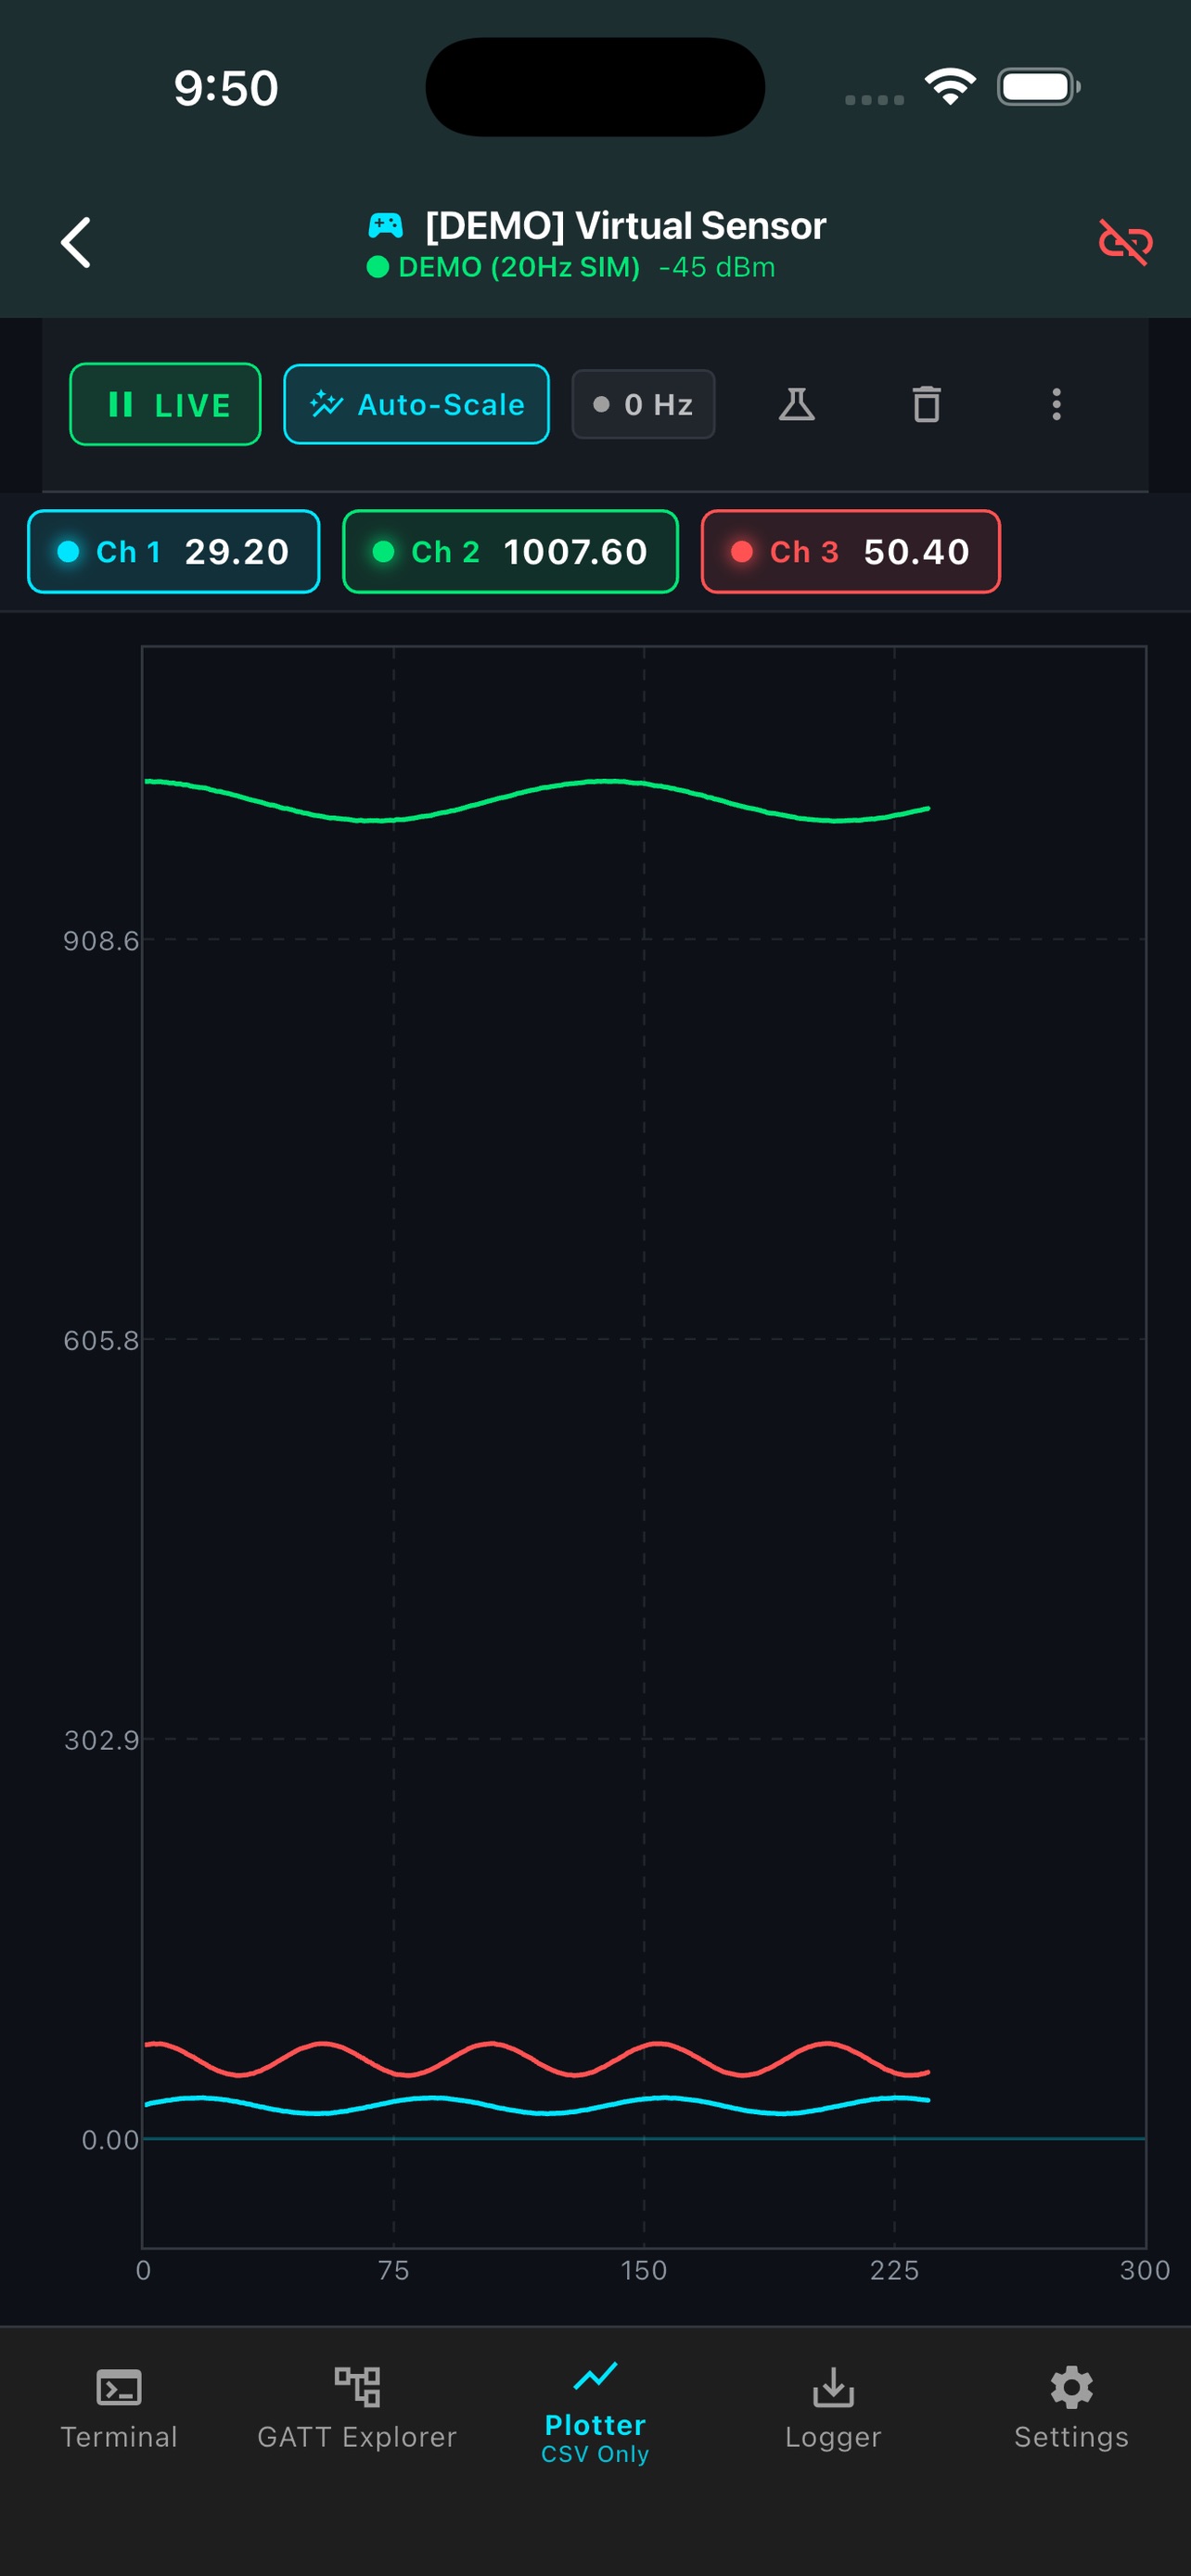Tap the 300 x-axis label
Screen dimensions: 1191x2576
(1145, 2271)
